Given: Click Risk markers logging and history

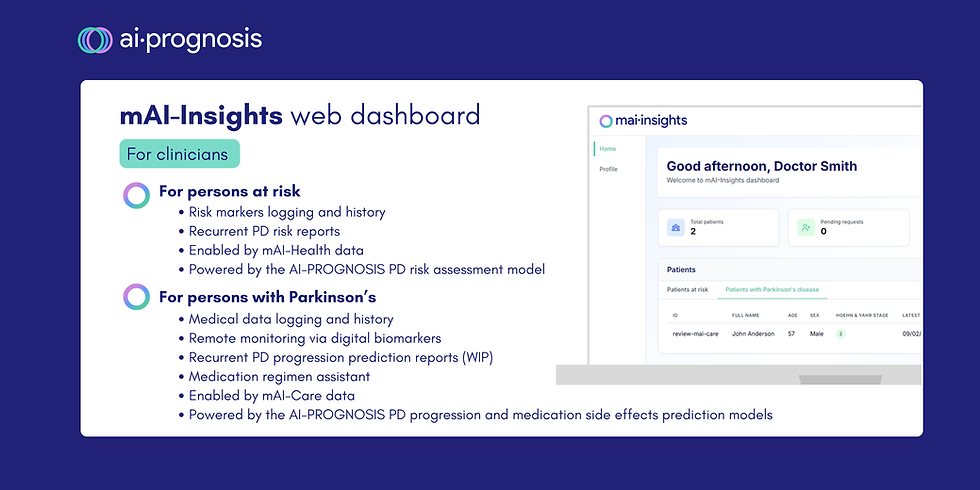Looking at the screenshot, I should 287,212.
